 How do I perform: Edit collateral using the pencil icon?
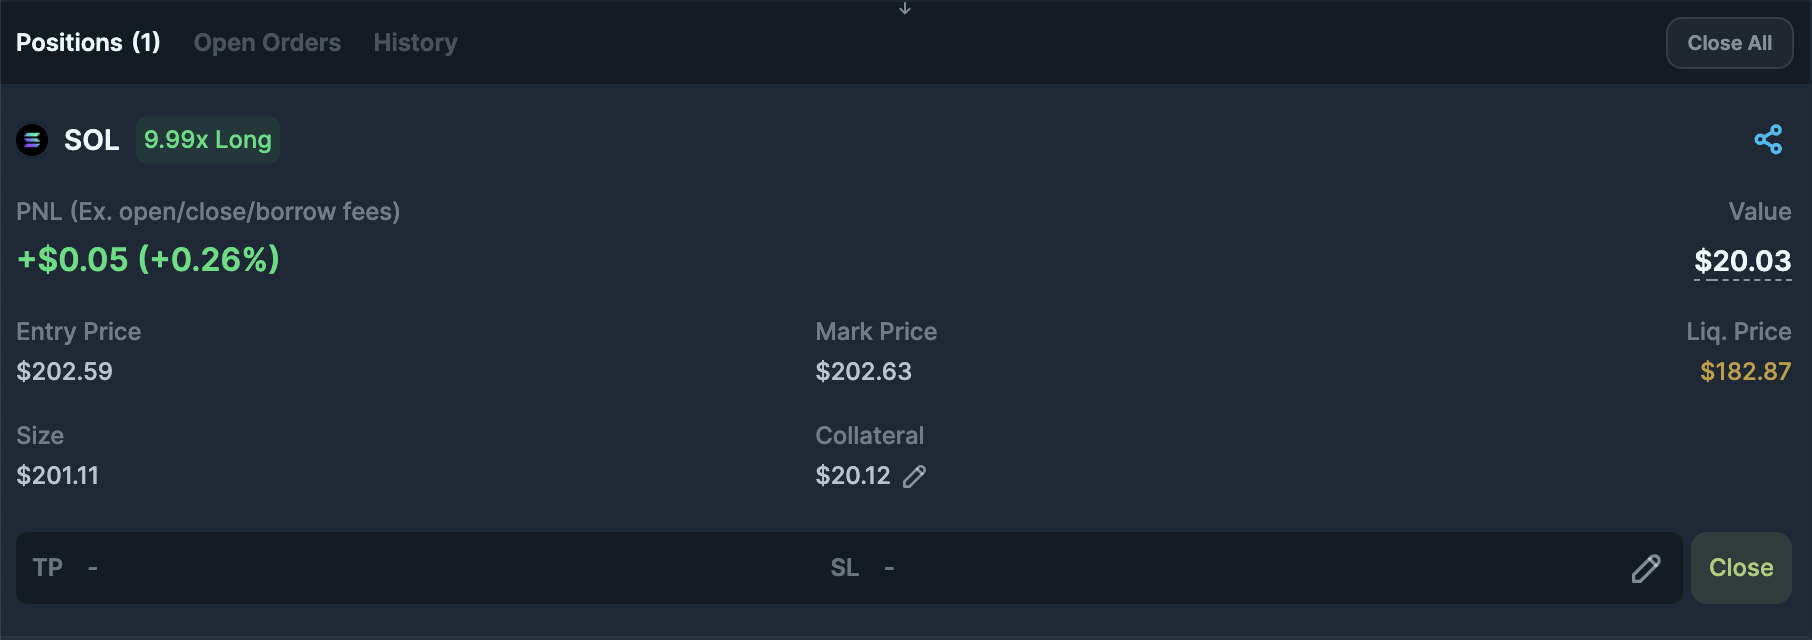[x=914, y=476]
